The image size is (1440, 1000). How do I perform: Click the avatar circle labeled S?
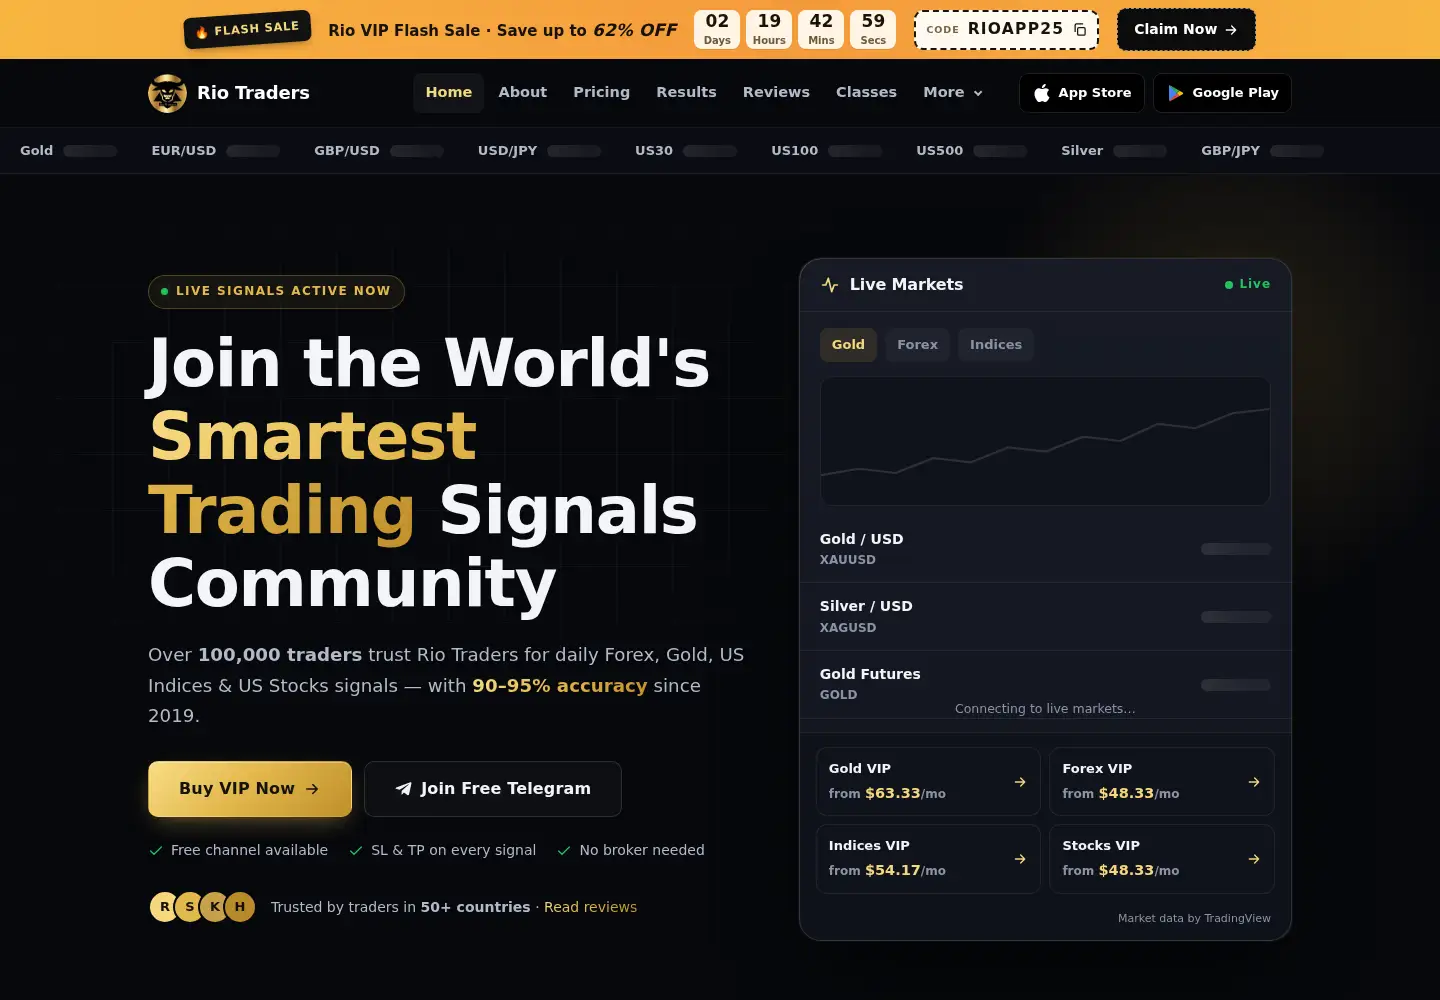pos(189,907)
